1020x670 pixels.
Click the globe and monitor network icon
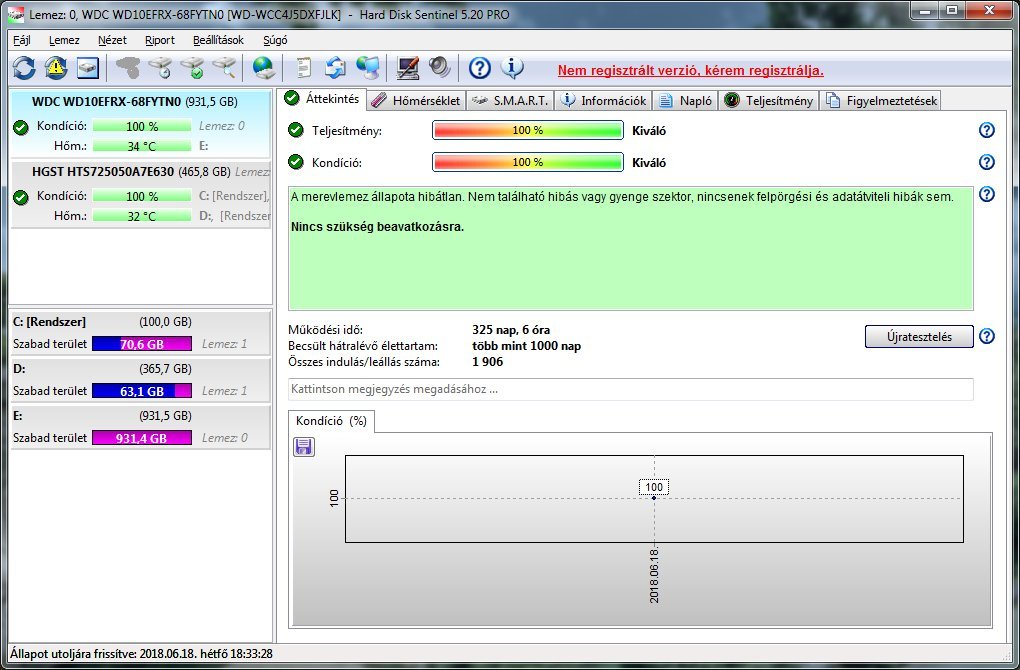(x=368, y=68)
